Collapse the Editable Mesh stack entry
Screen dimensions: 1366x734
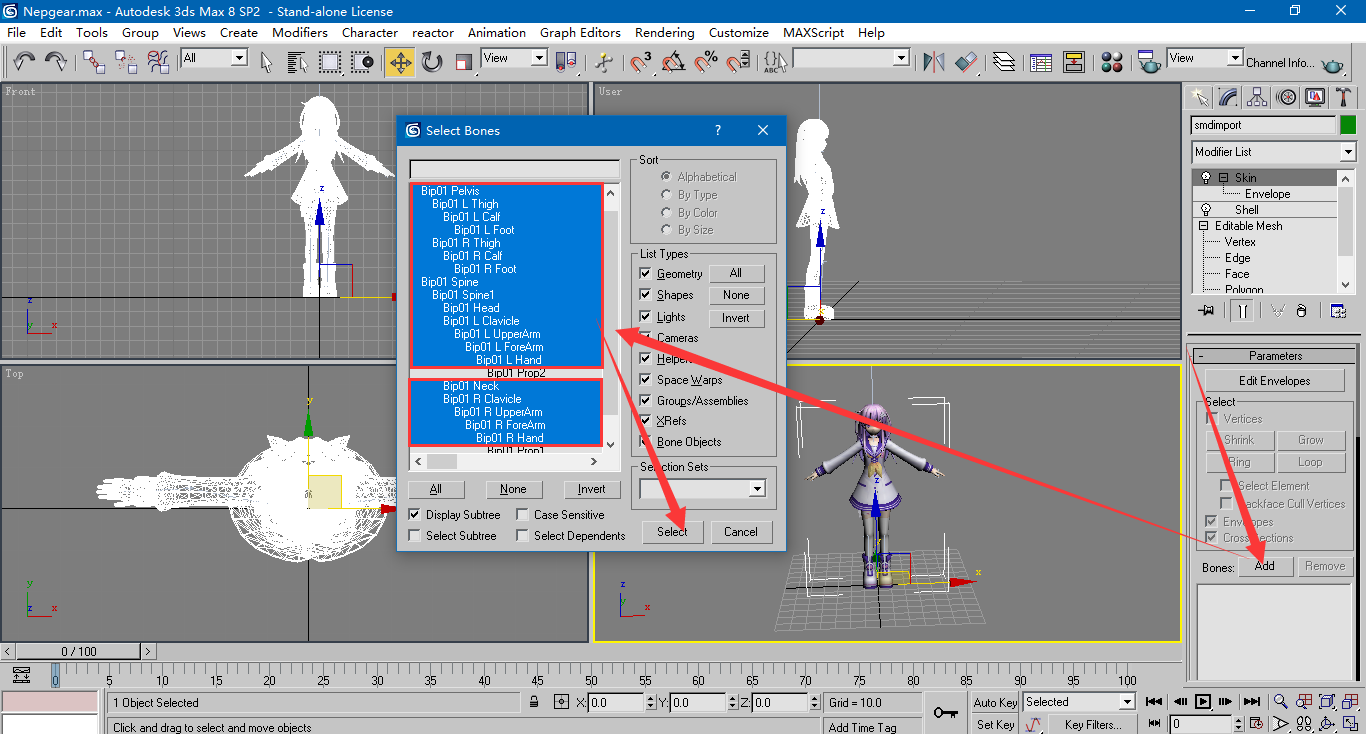point(1205,226)
